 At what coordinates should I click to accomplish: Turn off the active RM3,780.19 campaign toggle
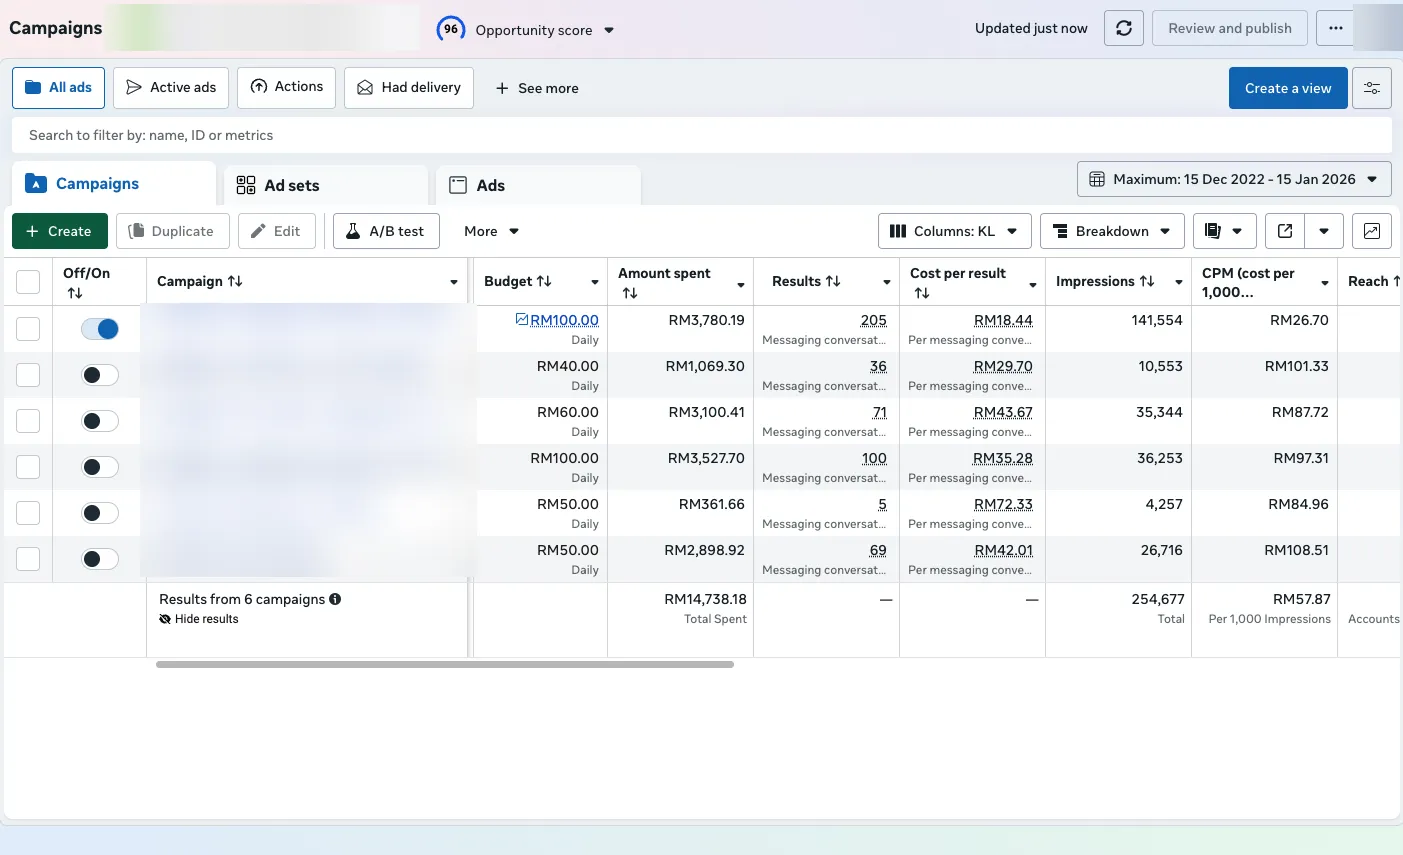click(100, 329)
